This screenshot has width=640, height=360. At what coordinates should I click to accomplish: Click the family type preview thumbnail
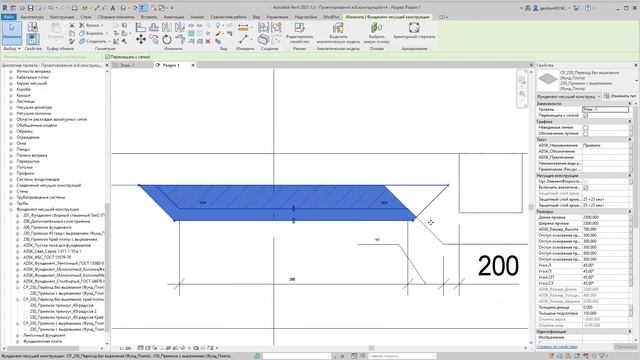[547, 80]
